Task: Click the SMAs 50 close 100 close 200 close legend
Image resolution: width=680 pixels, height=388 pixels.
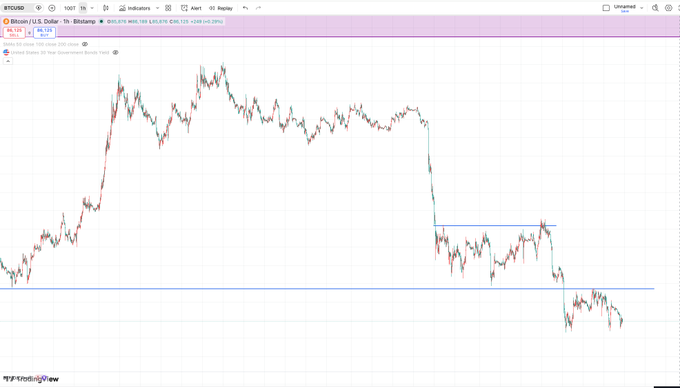Action: coord(41,44)
